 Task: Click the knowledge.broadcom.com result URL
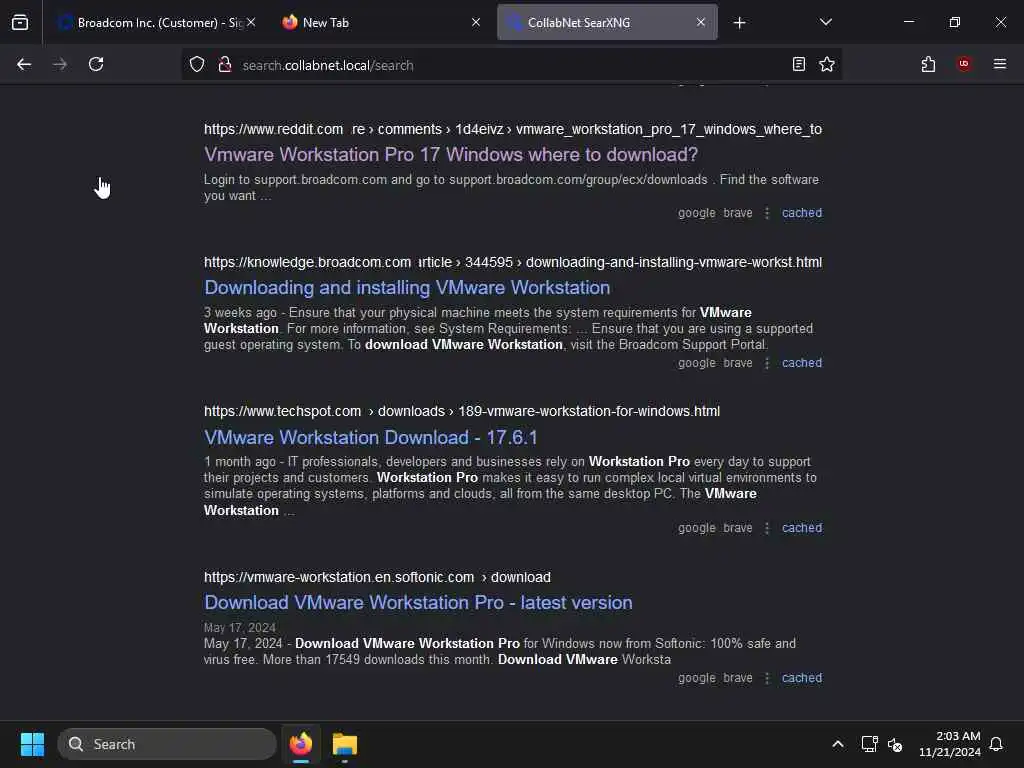point(513,262)
